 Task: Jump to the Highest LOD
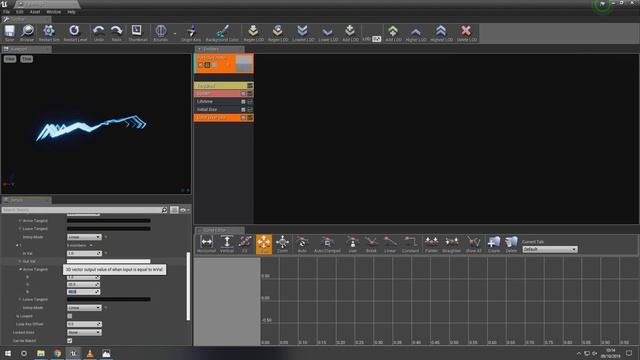pyautogui.click(x=441, y=33)
